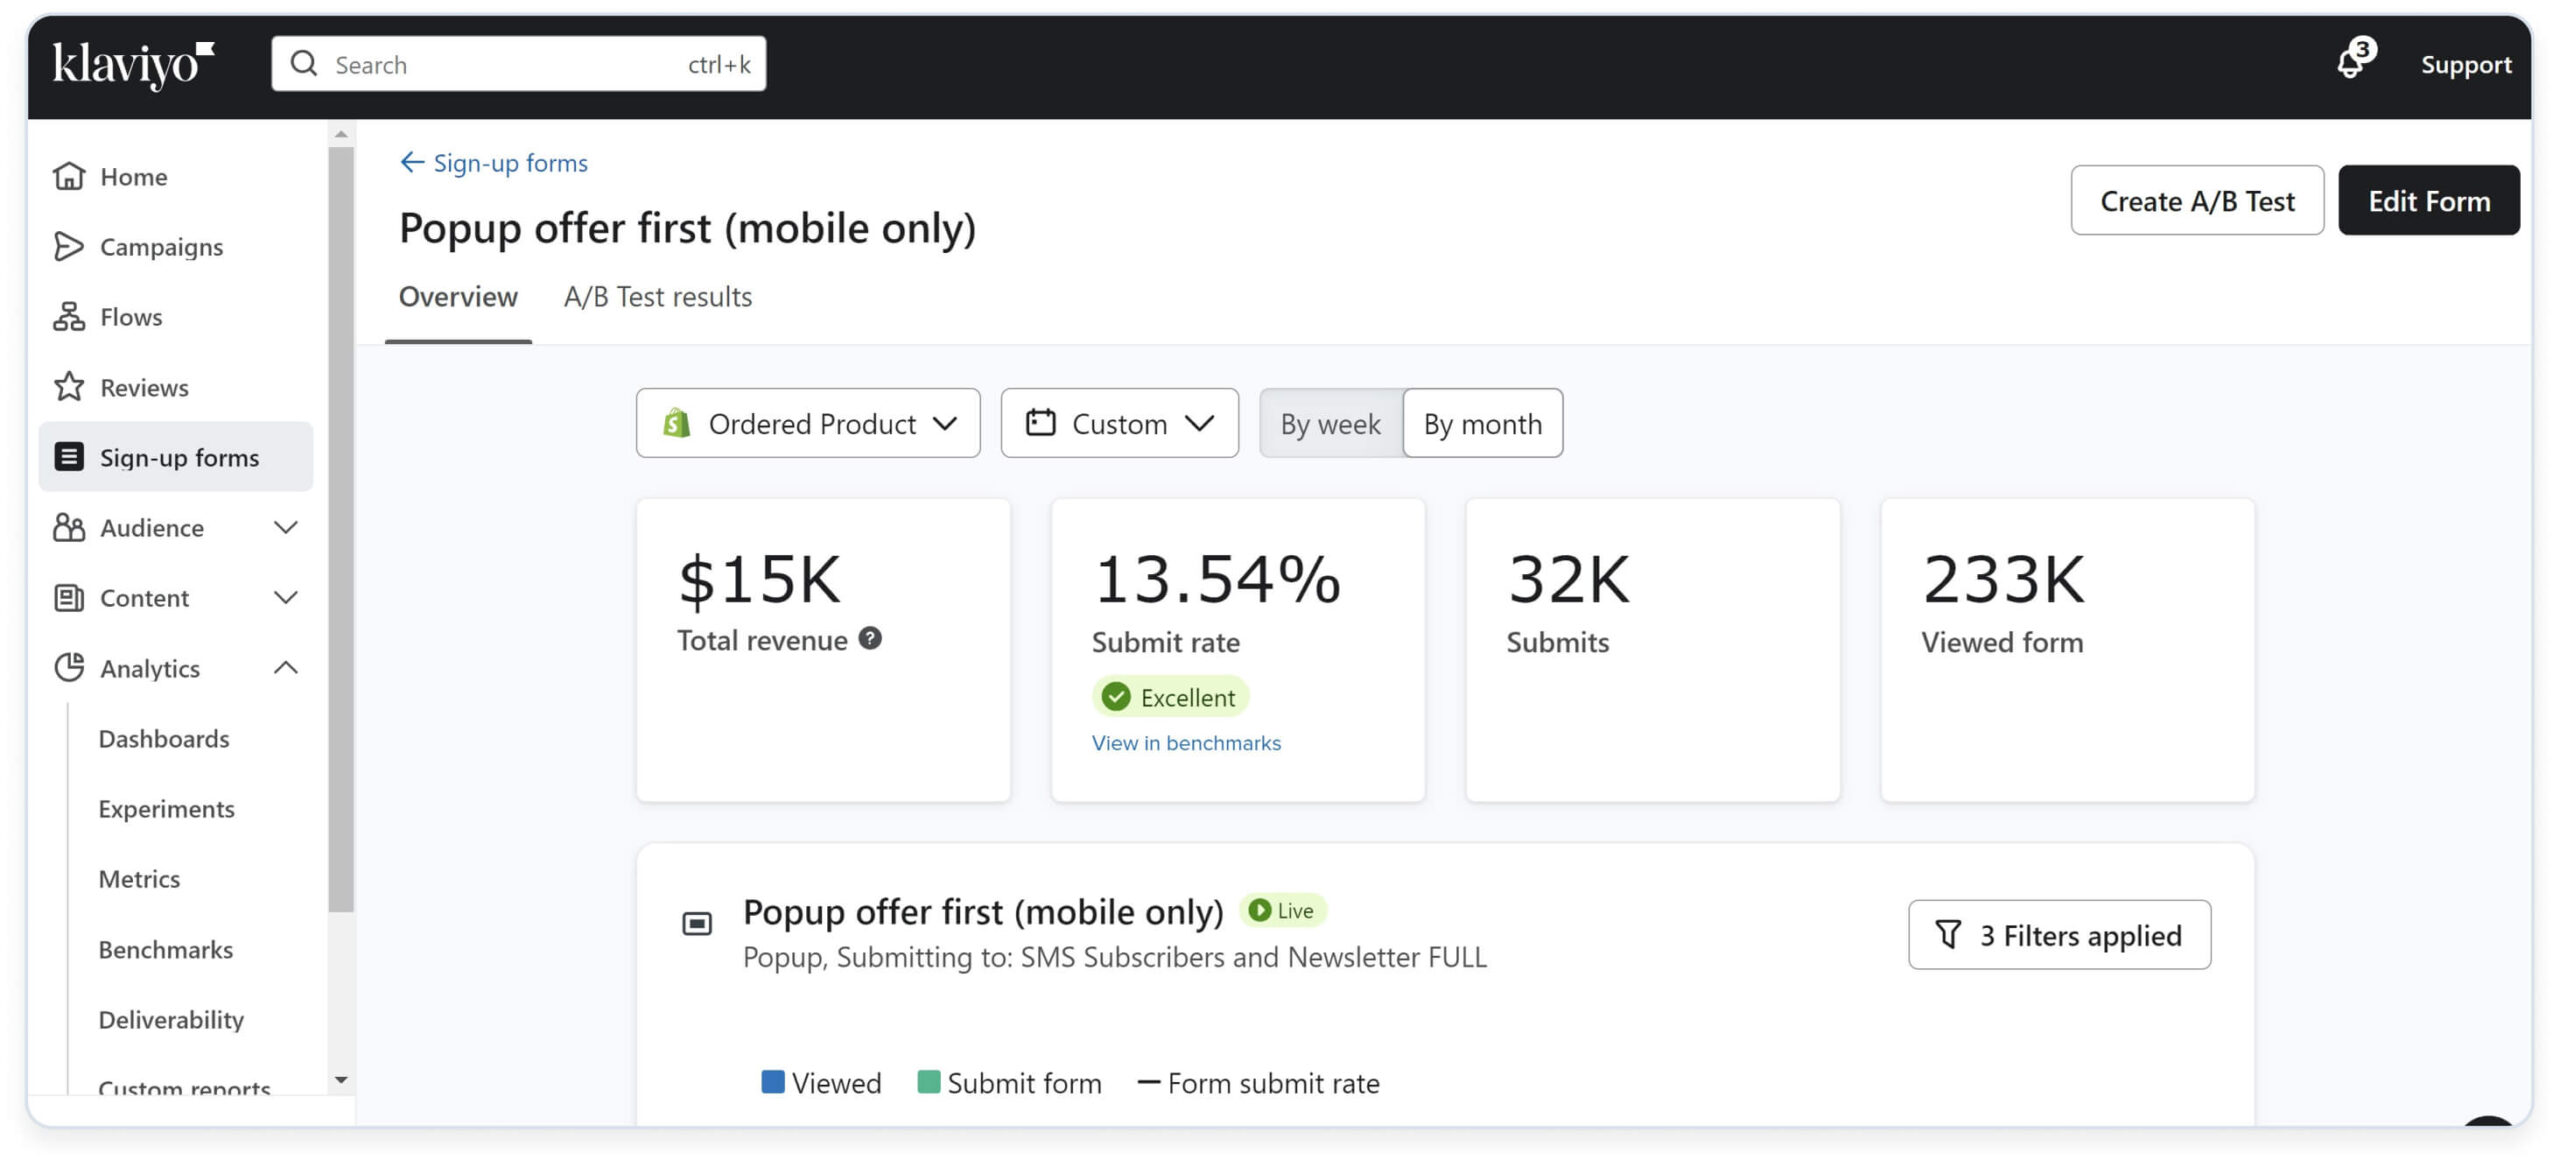2560x1167 pixels.
Task: Click the notification bell icon
Action: click(x=2350, y=64)
